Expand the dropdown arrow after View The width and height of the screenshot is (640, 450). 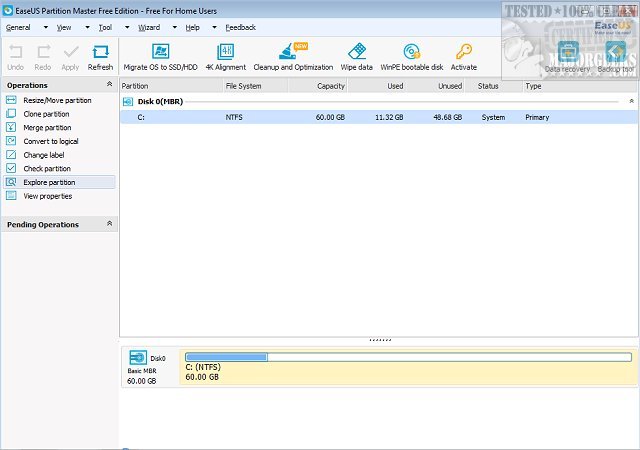[87, 27]
